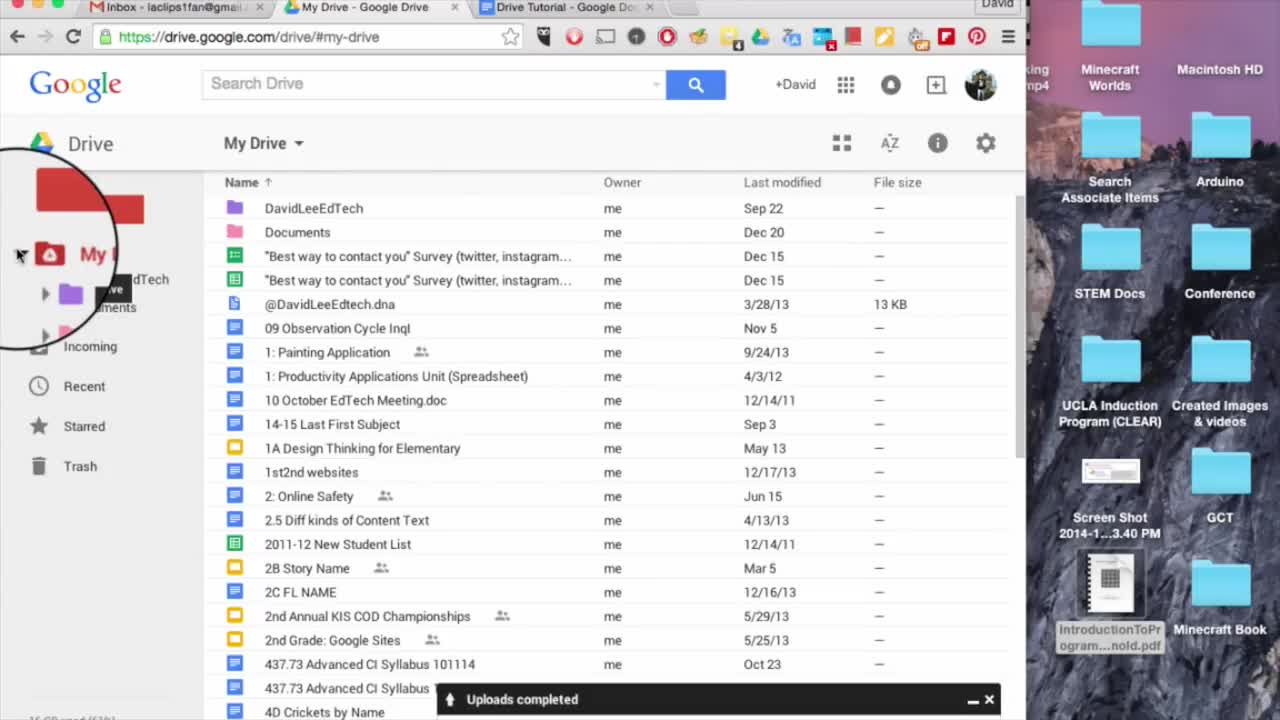Image resolution: width=1280 pixels, height=720 pixels.
Task: Open the Chrome hamburger menu
Action: click(1008, 37)
